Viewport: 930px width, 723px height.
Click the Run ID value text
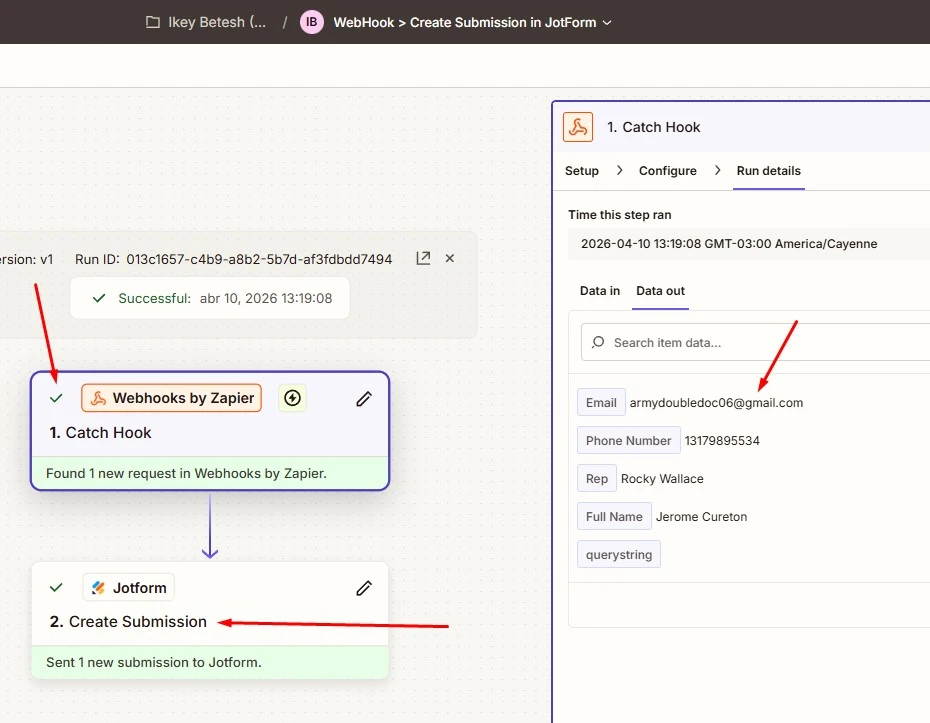coord(259,259)
